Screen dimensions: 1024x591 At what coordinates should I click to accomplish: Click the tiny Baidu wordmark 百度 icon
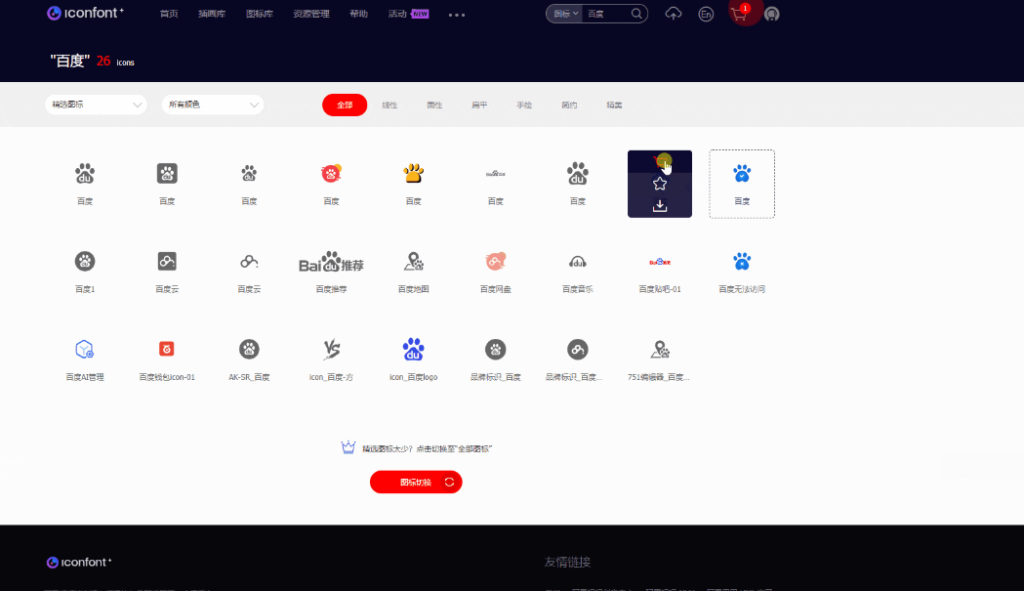(496, 174)
